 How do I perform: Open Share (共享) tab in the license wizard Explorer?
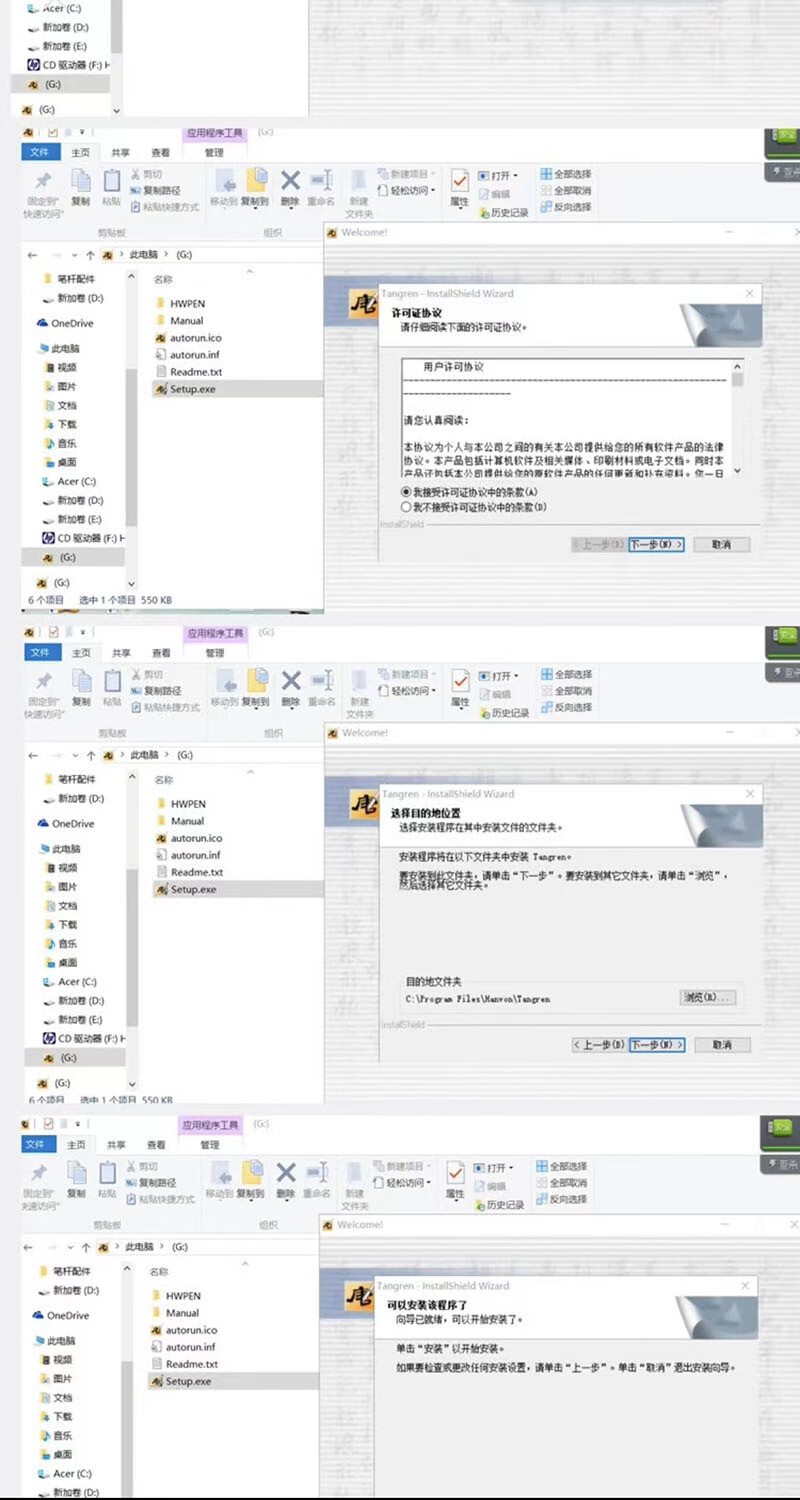[120, 153]
